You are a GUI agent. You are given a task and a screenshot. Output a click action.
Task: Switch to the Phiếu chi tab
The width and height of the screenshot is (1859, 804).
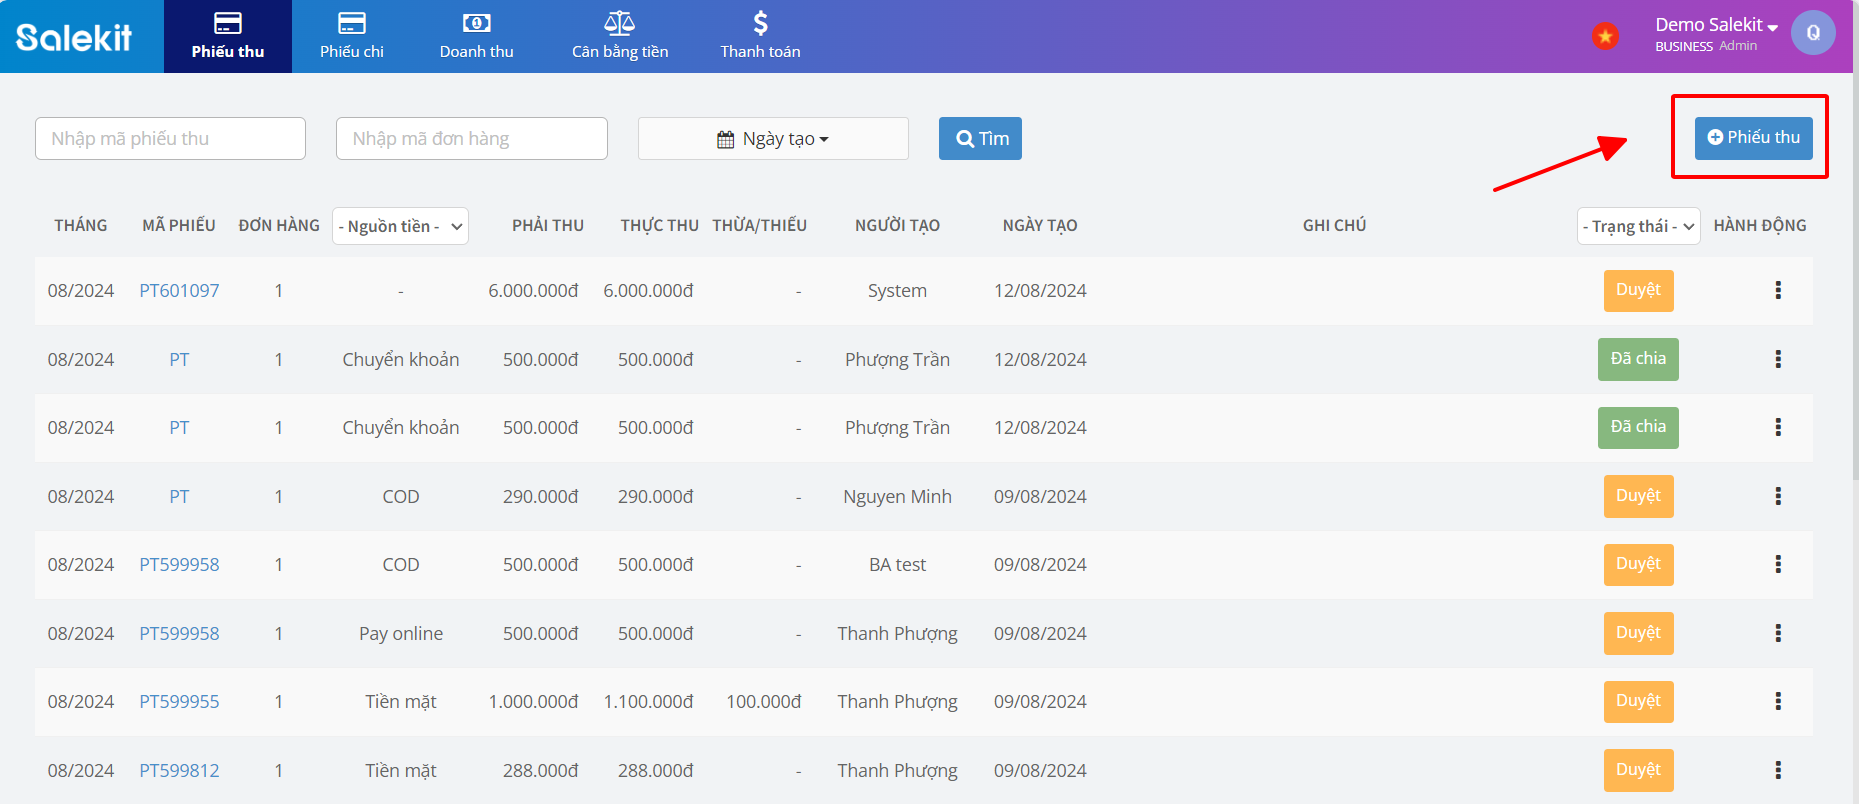click(351, 37)
